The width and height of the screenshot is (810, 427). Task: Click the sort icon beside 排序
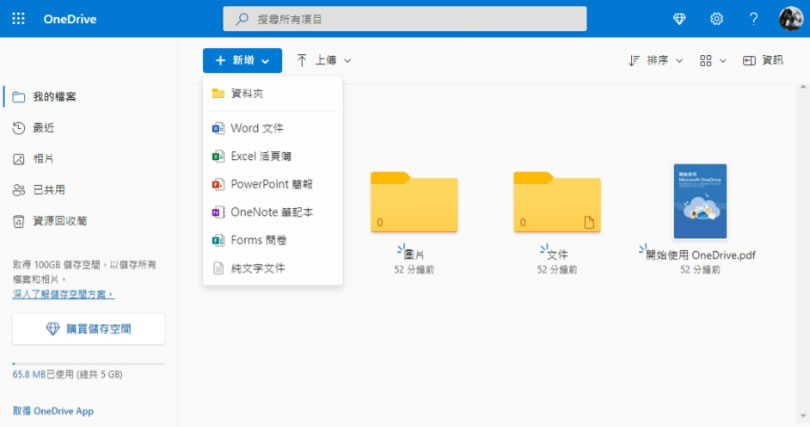pos(634,61)
